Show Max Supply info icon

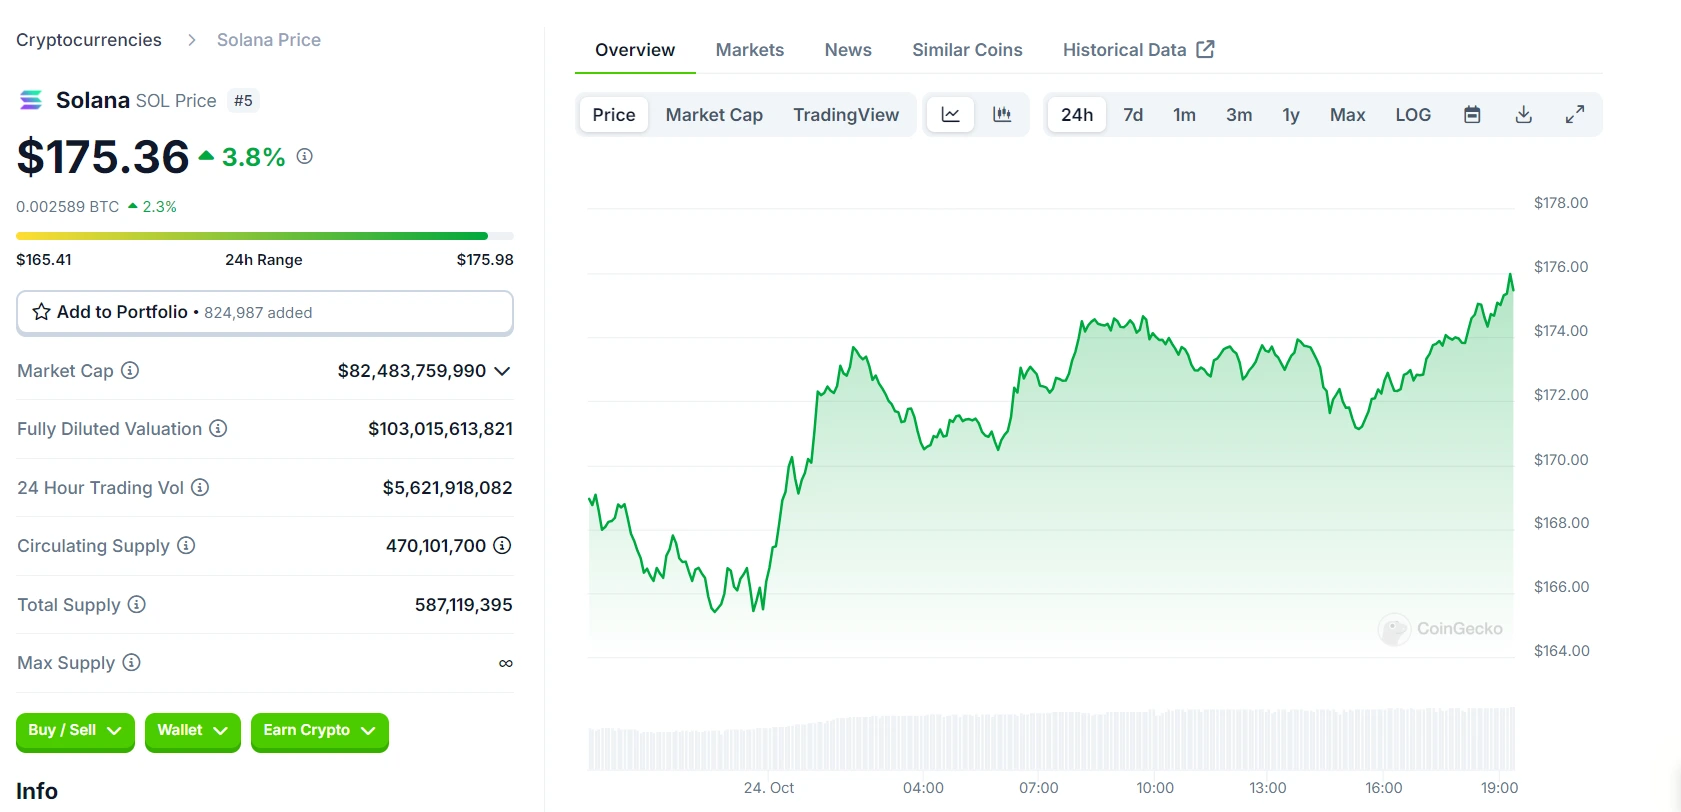point(131,662)
